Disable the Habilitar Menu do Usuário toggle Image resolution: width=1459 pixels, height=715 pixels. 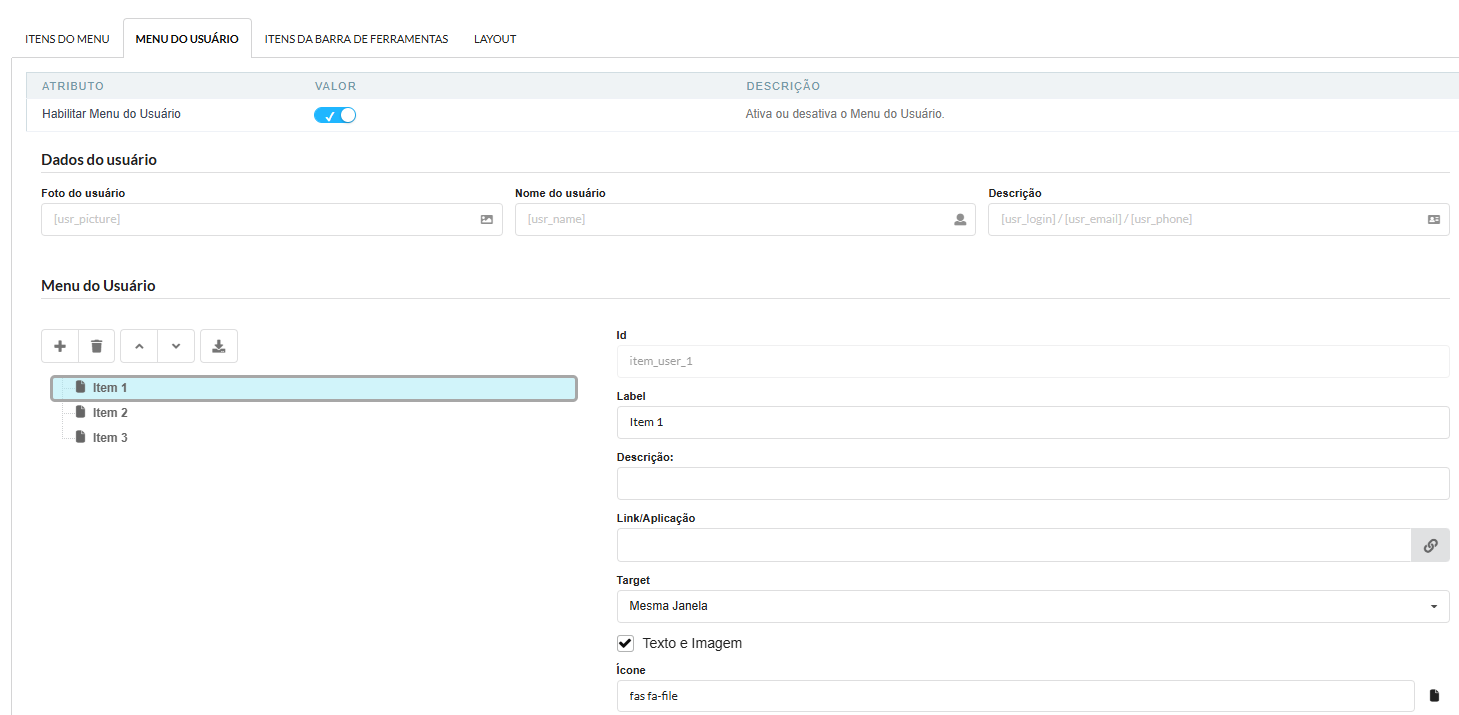[x=335, y=115]
